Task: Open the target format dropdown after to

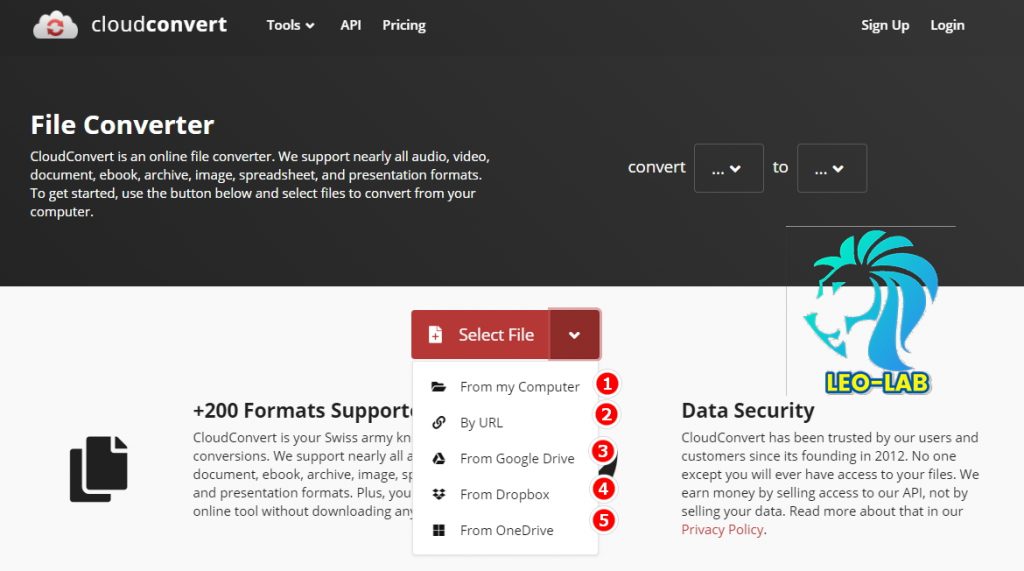Action: 831,168
